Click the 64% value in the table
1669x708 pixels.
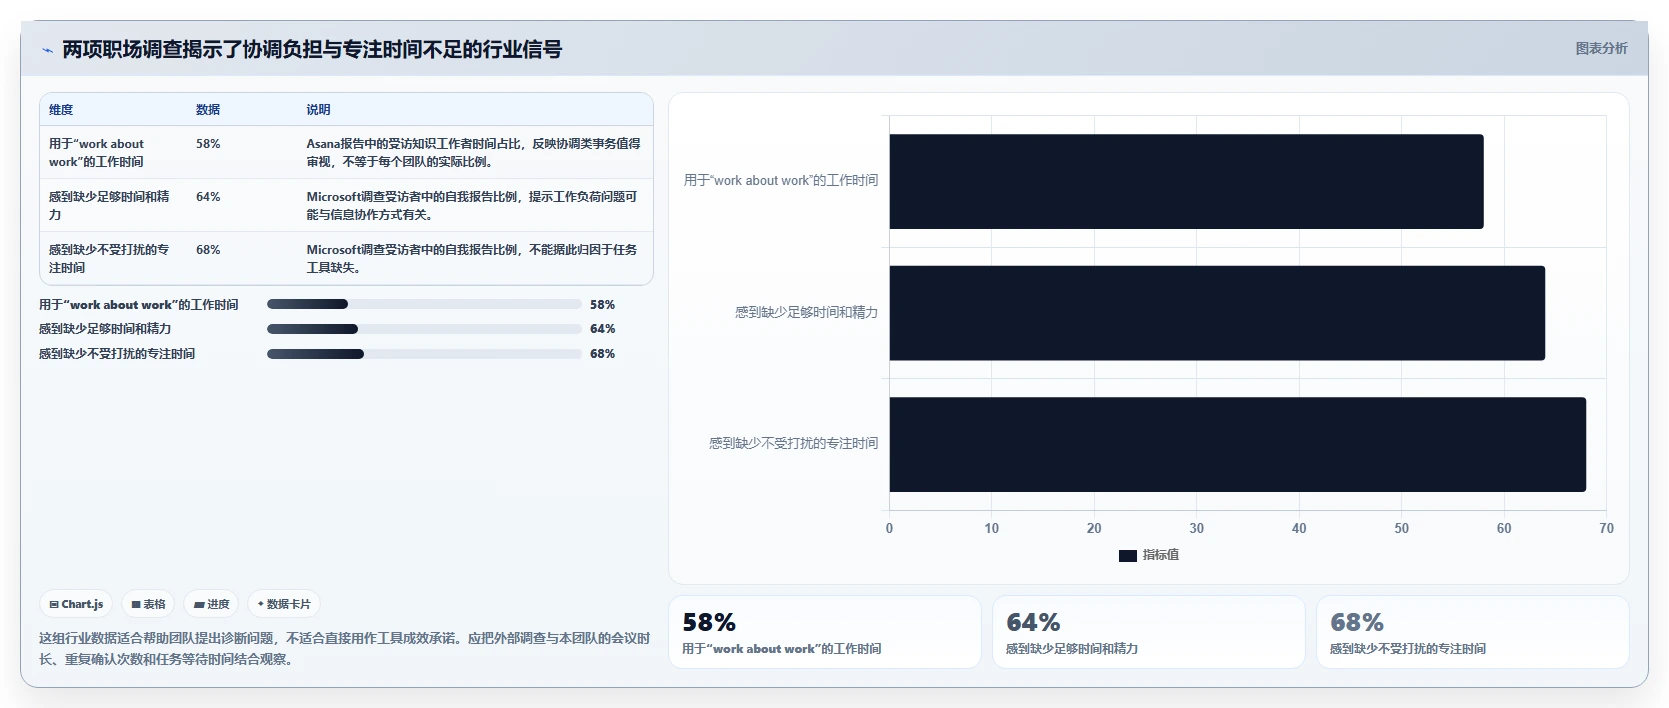pos(208,197)
